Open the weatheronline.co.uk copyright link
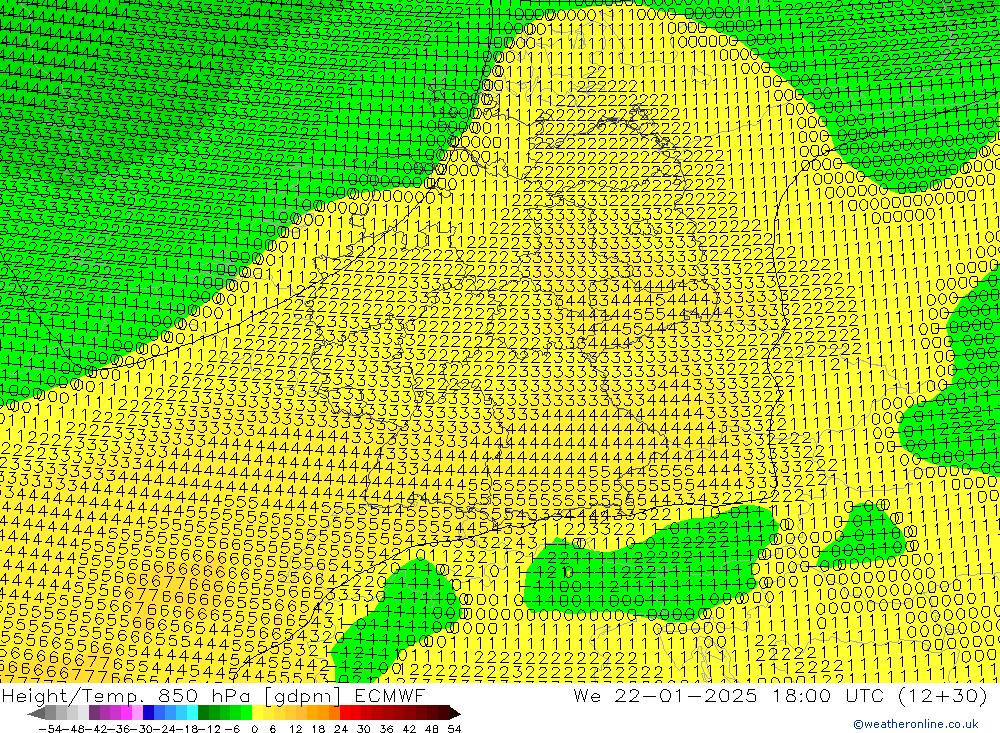Image resolution: width=1000 pixels, height=733 pixels. (x=916, y=724)
